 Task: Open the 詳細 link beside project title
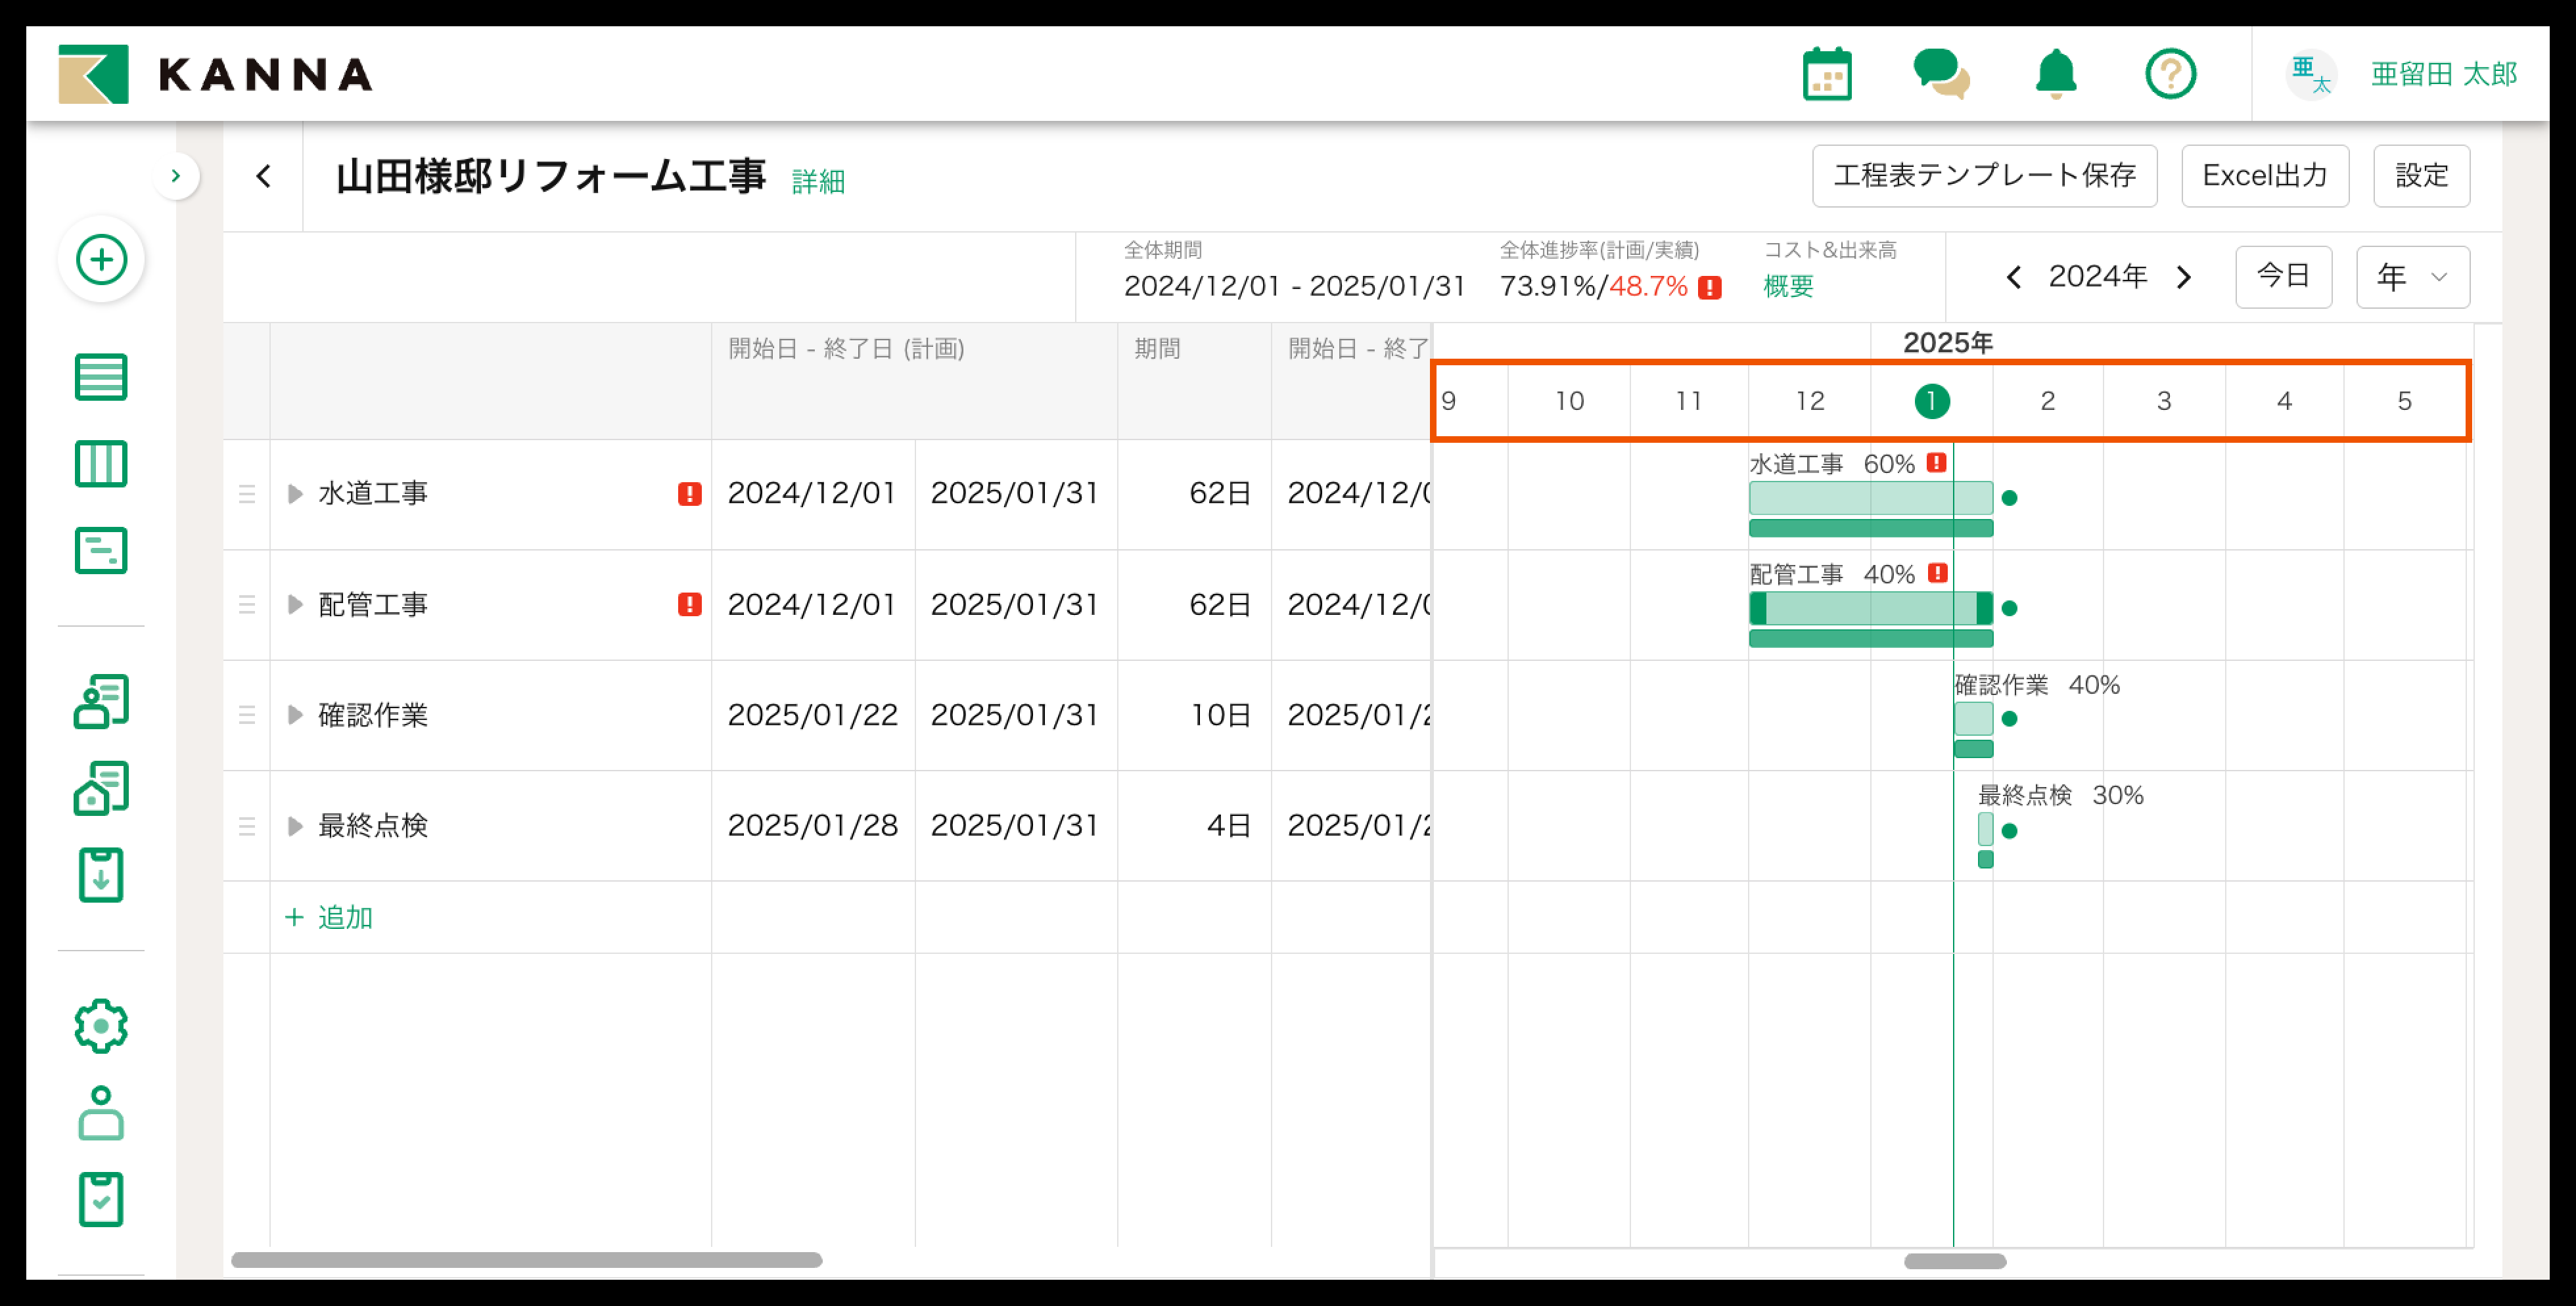(x=818, y=182)
